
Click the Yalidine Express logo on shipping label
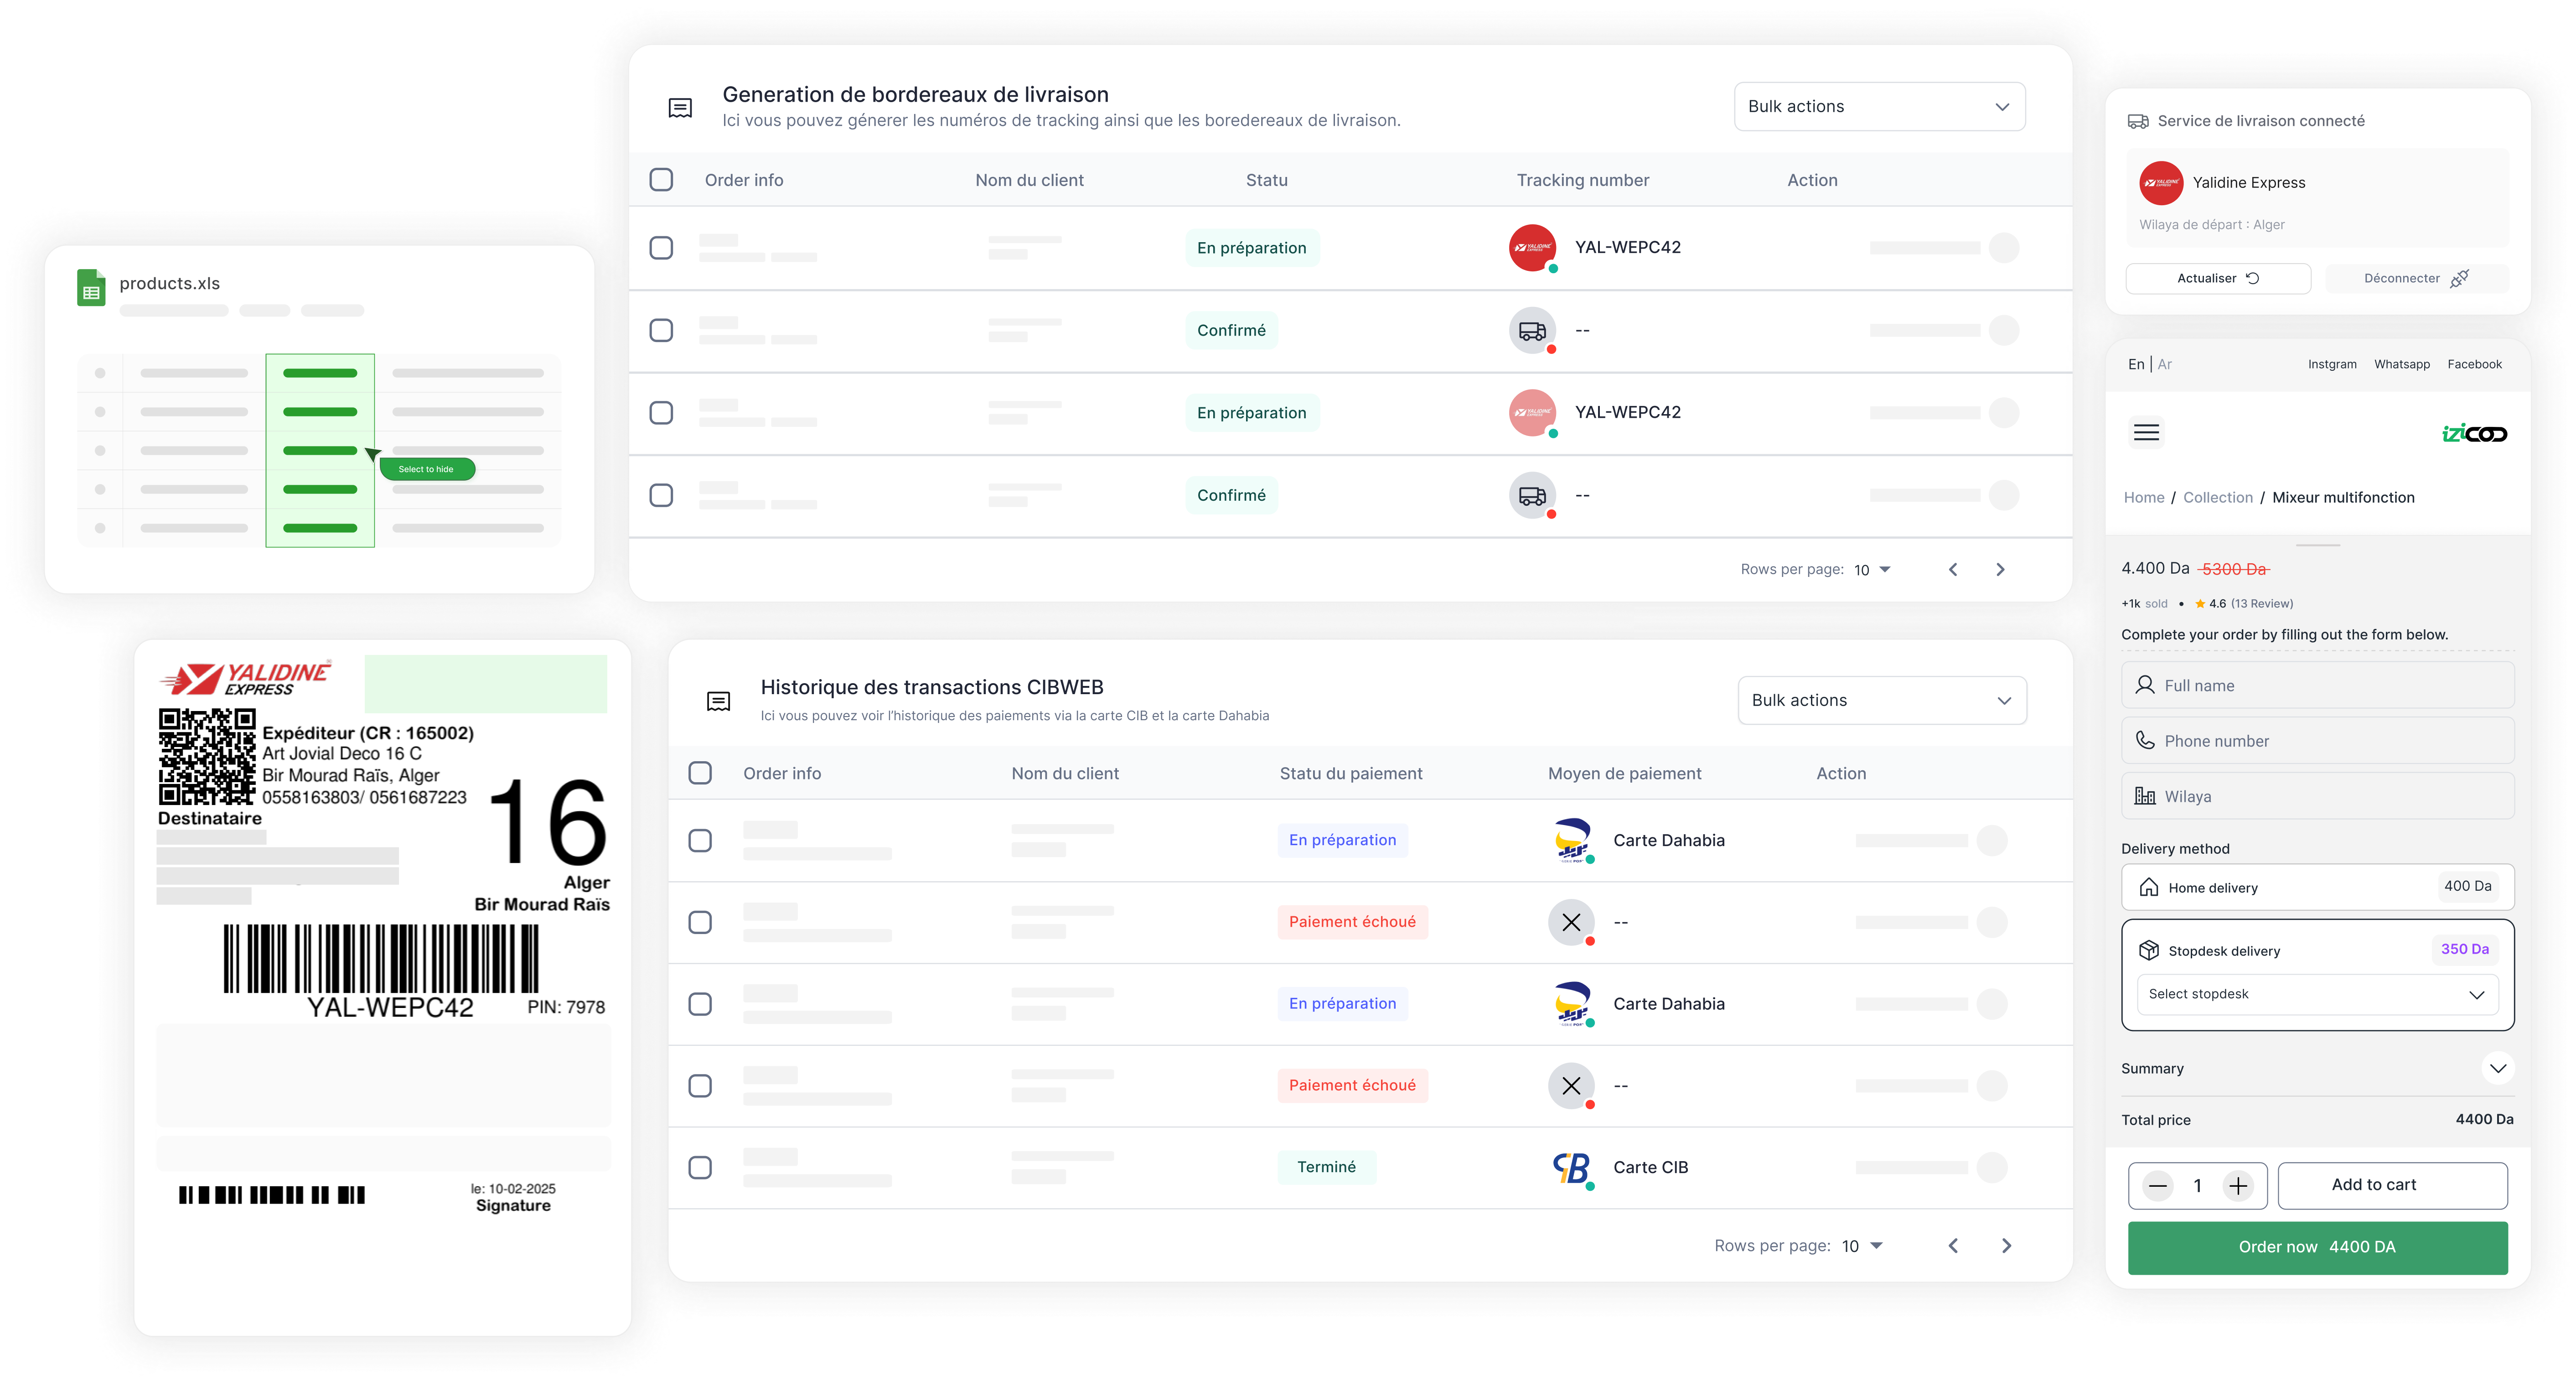[x=246, y=679]
